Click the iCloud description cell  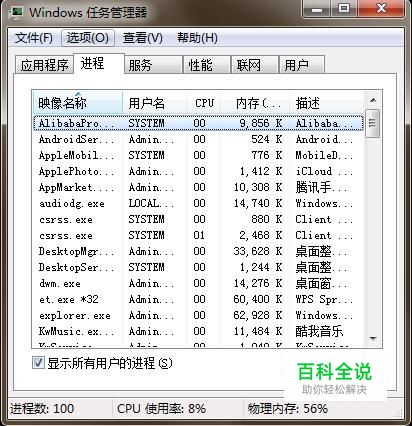click(324, 171)
